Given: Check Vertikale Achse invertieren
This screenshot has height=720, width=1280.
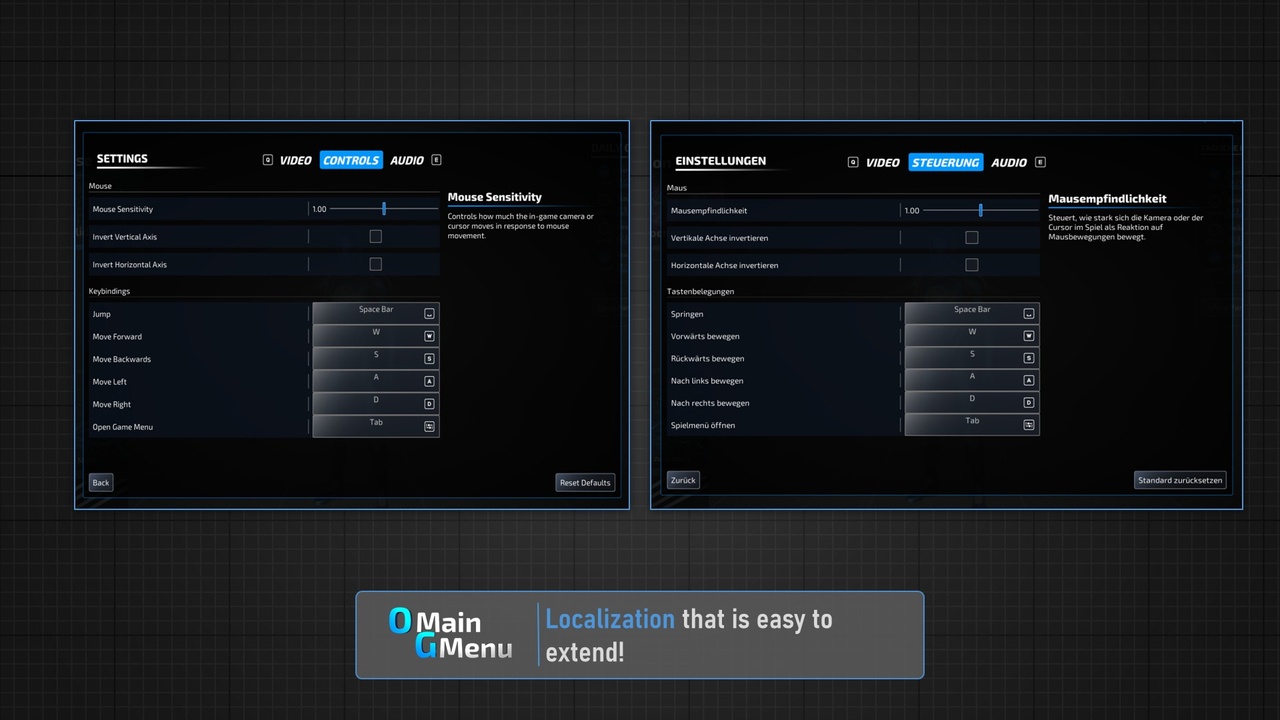Looking at the screenshot, I should pos(971,237).
